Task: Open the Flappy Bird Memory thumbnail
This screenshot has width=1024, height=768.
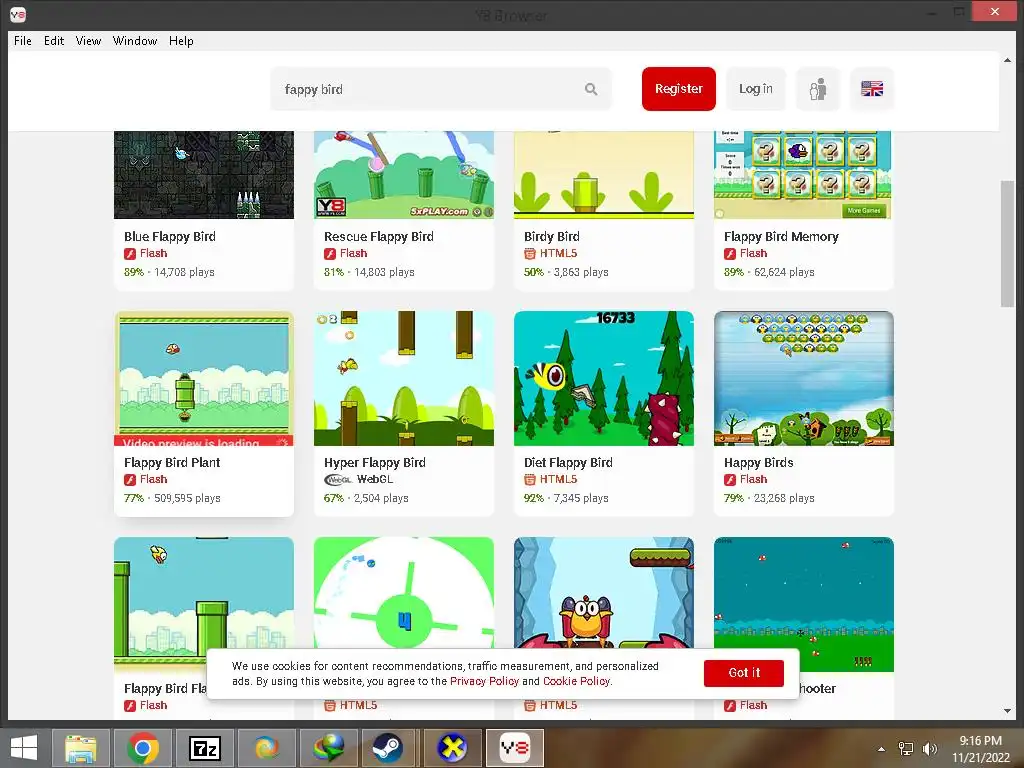Action: [803, 175]
